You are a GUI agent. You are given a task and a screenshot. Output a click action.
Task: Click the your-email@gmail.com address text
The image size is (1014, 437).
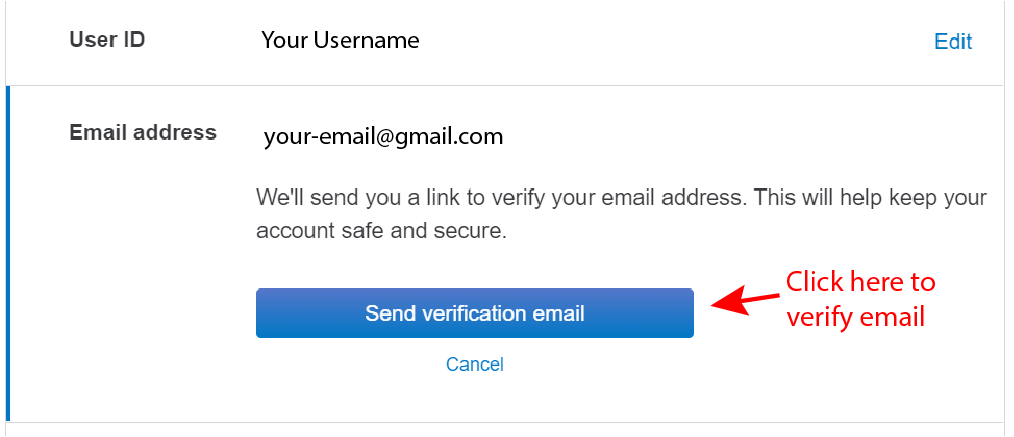tap(383, 136)
